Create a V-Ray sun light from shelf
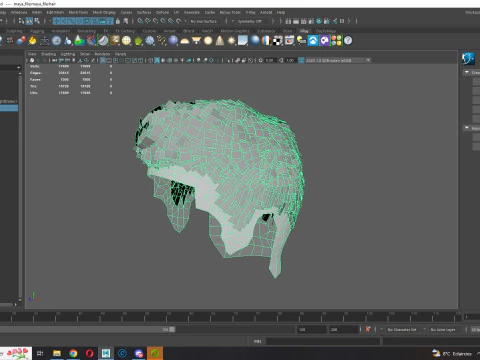Viewport: 480px width, 360px height. click(231, 41)
